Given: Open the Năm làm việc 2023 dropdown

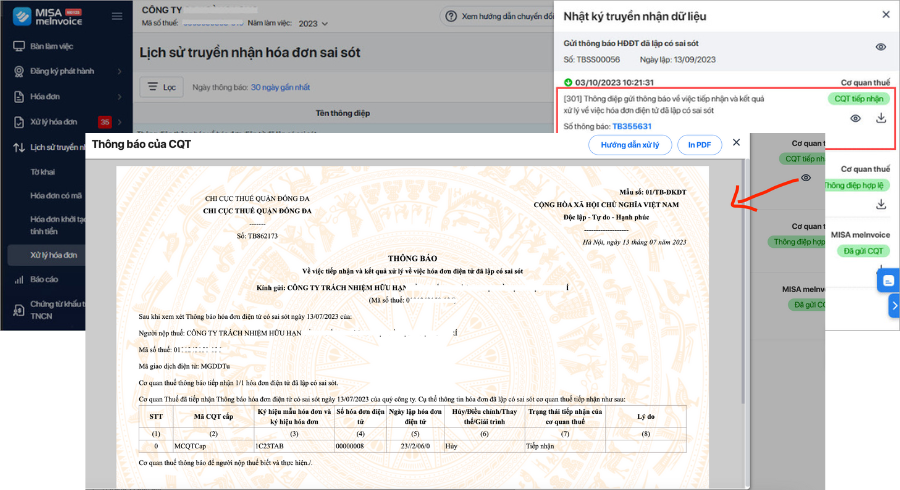Looking at the screenshot, I should coord(312,22).
